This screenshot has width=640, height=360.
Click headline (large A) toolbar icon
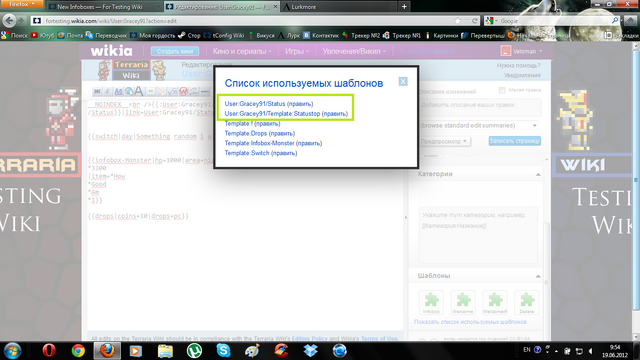click(x=139, y=91)
